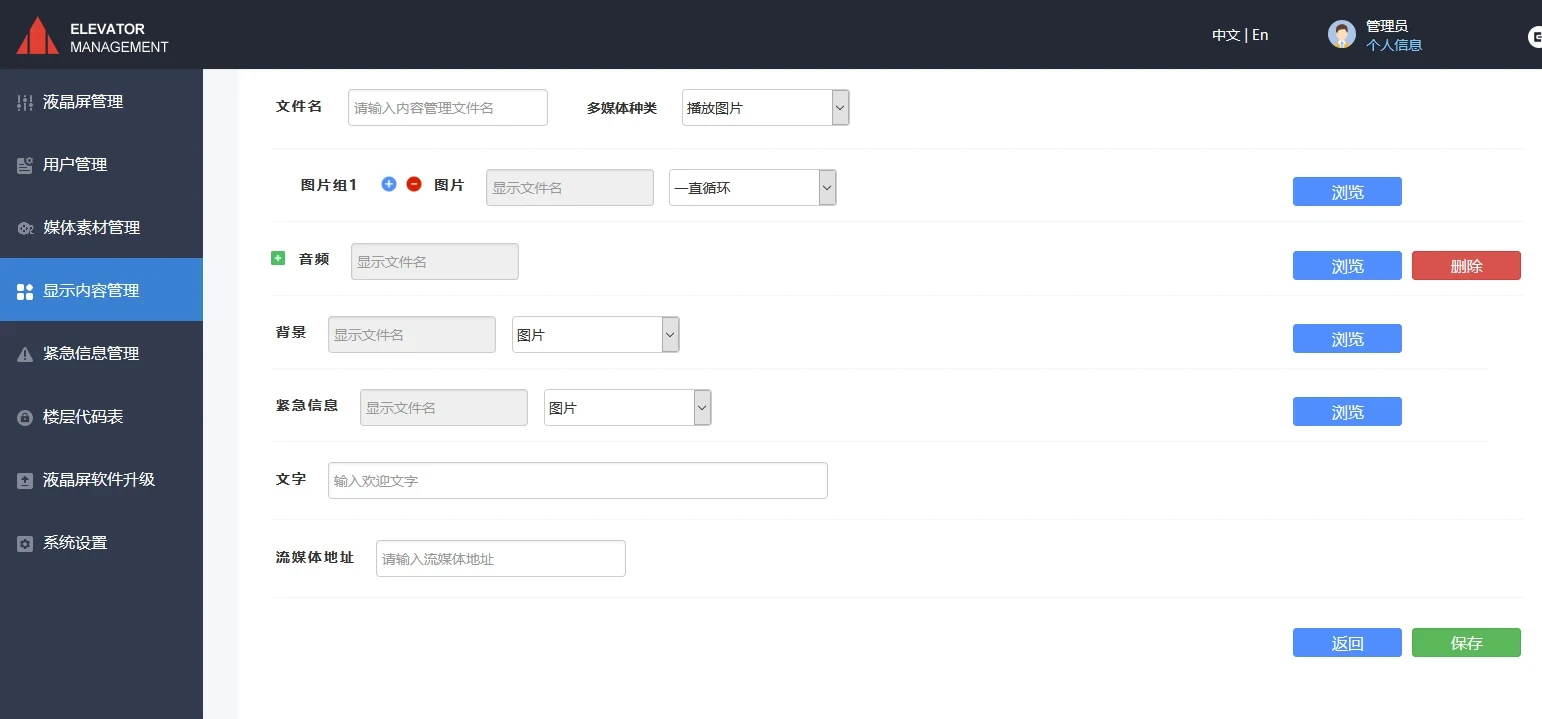
Task: Switch language to 中文
Action: [x=1226, y=35]
